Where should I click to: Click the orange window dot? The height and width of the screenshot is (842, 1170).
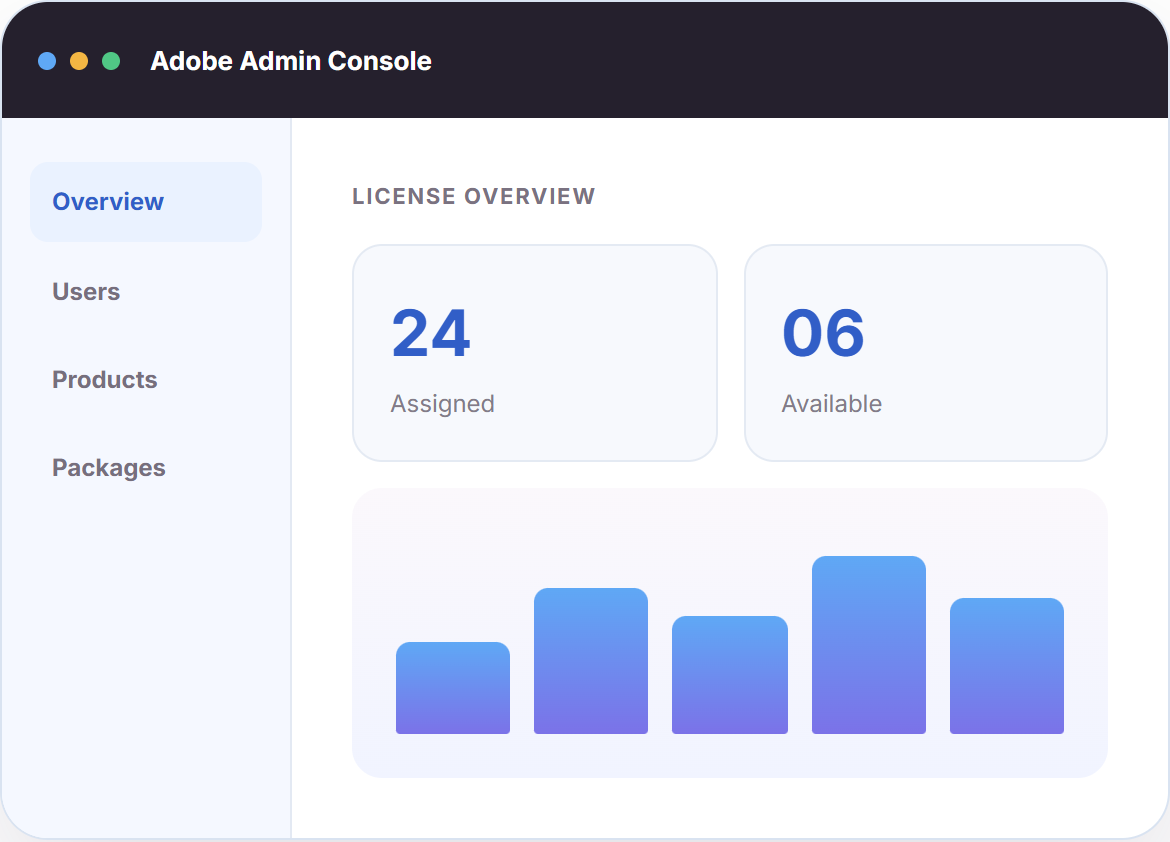(79, 61)
